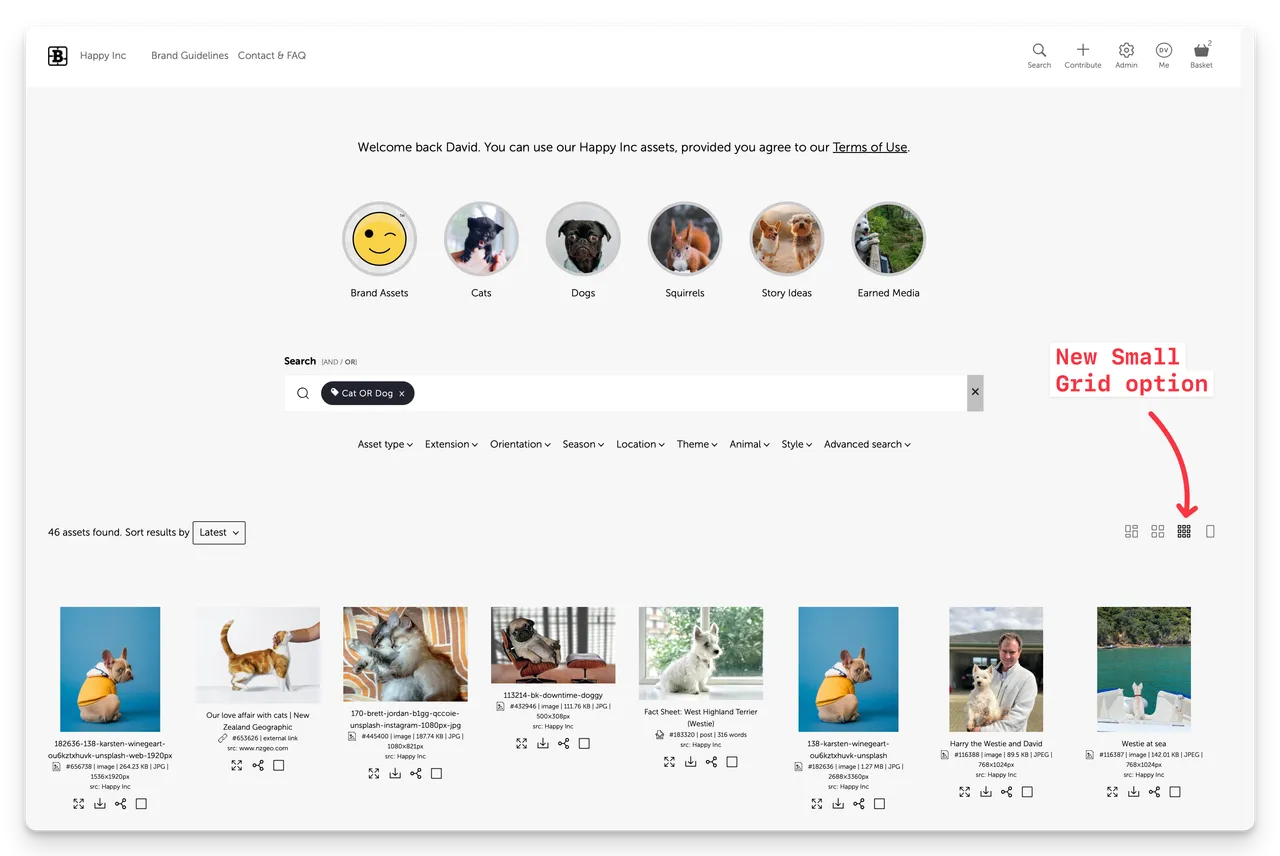Share the Westie at sea asset
This screenshot has width=1280, height=856.
click(x=1154, y=792)
